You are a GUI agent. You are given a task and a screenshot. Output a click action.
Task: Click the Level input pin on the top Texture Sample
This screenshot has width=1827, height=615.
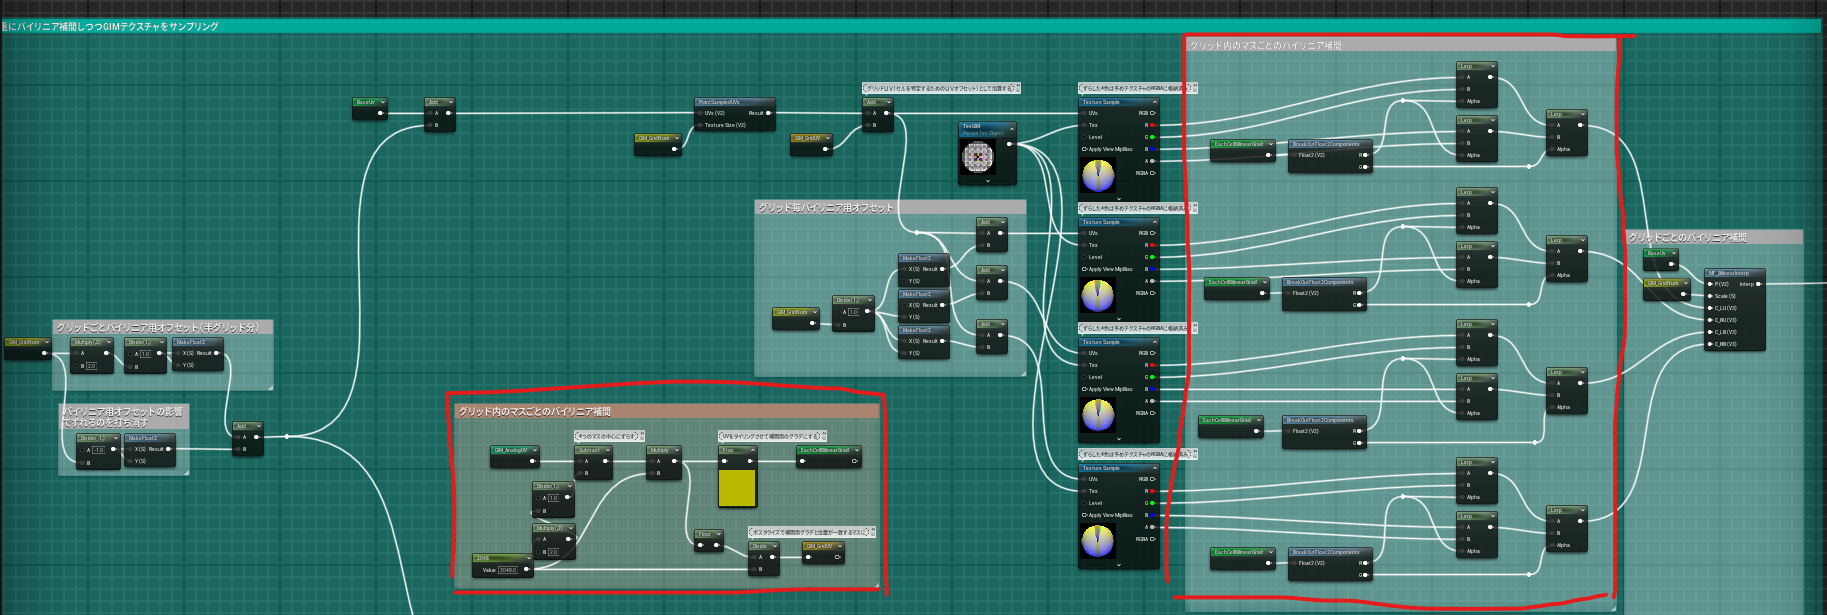[x=1084, y=137]
